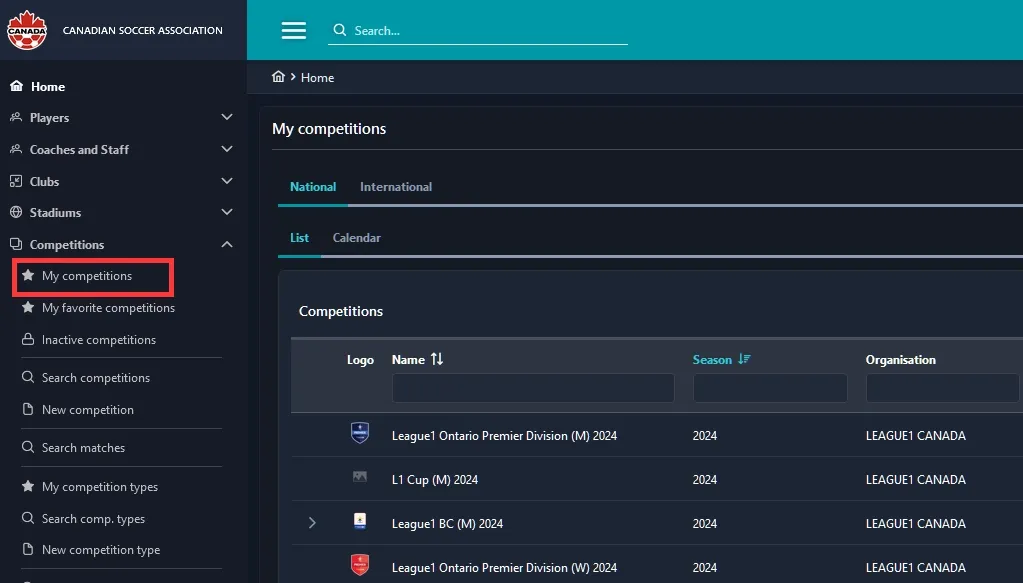Focus the top Search field
The height and width of the screenshot is (583, 1023).
[478, 31]
